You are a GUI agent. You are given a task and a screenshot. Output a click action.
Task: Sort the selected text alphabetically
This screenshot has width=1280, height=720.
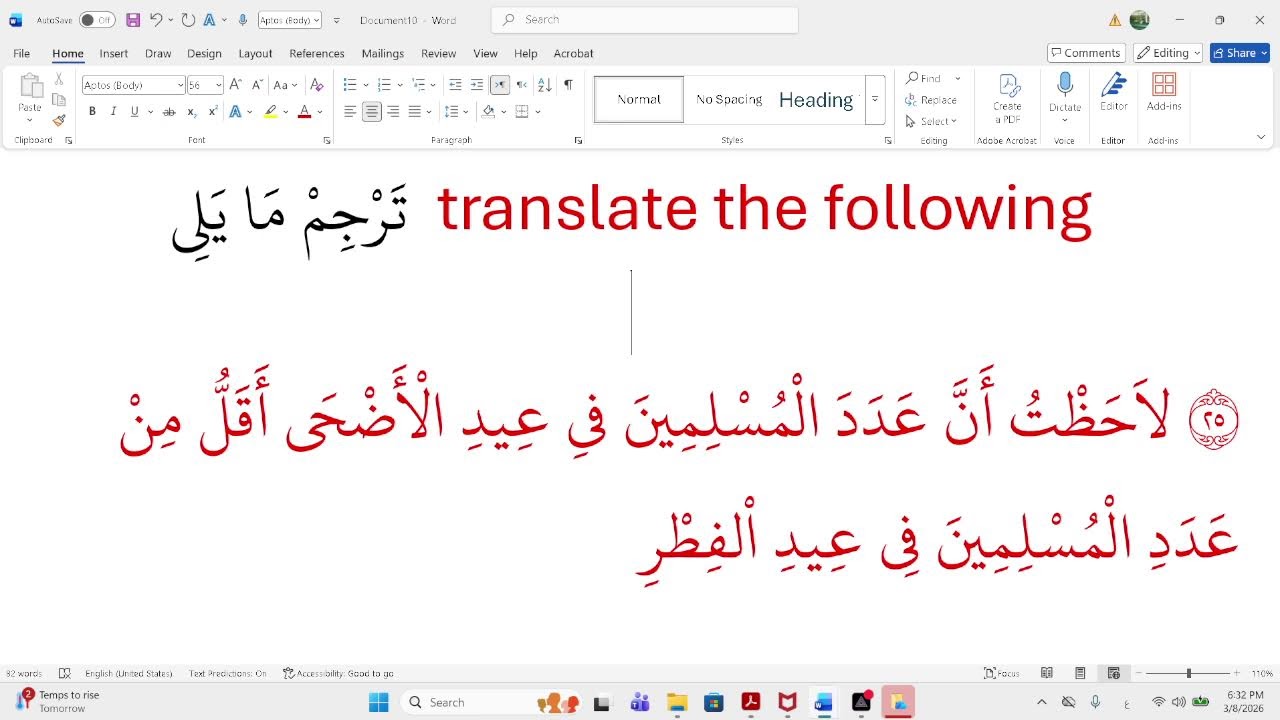click(545, 85)
